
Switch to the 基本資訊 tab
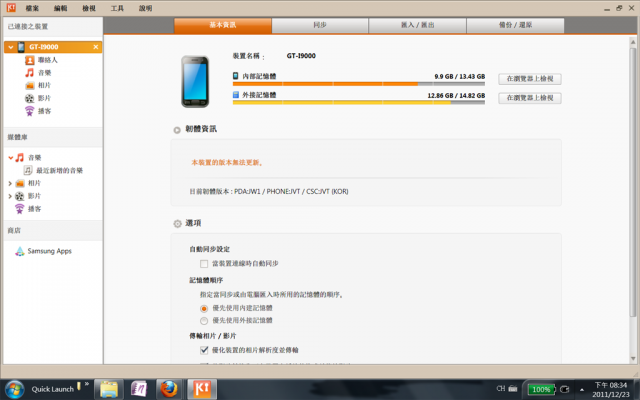(223, 25)
